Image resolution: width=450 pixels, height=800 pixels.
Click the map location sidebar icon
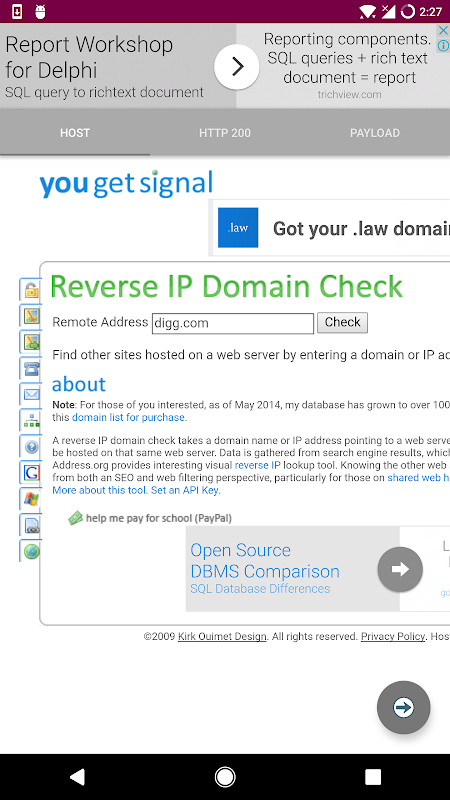(31, 316)
